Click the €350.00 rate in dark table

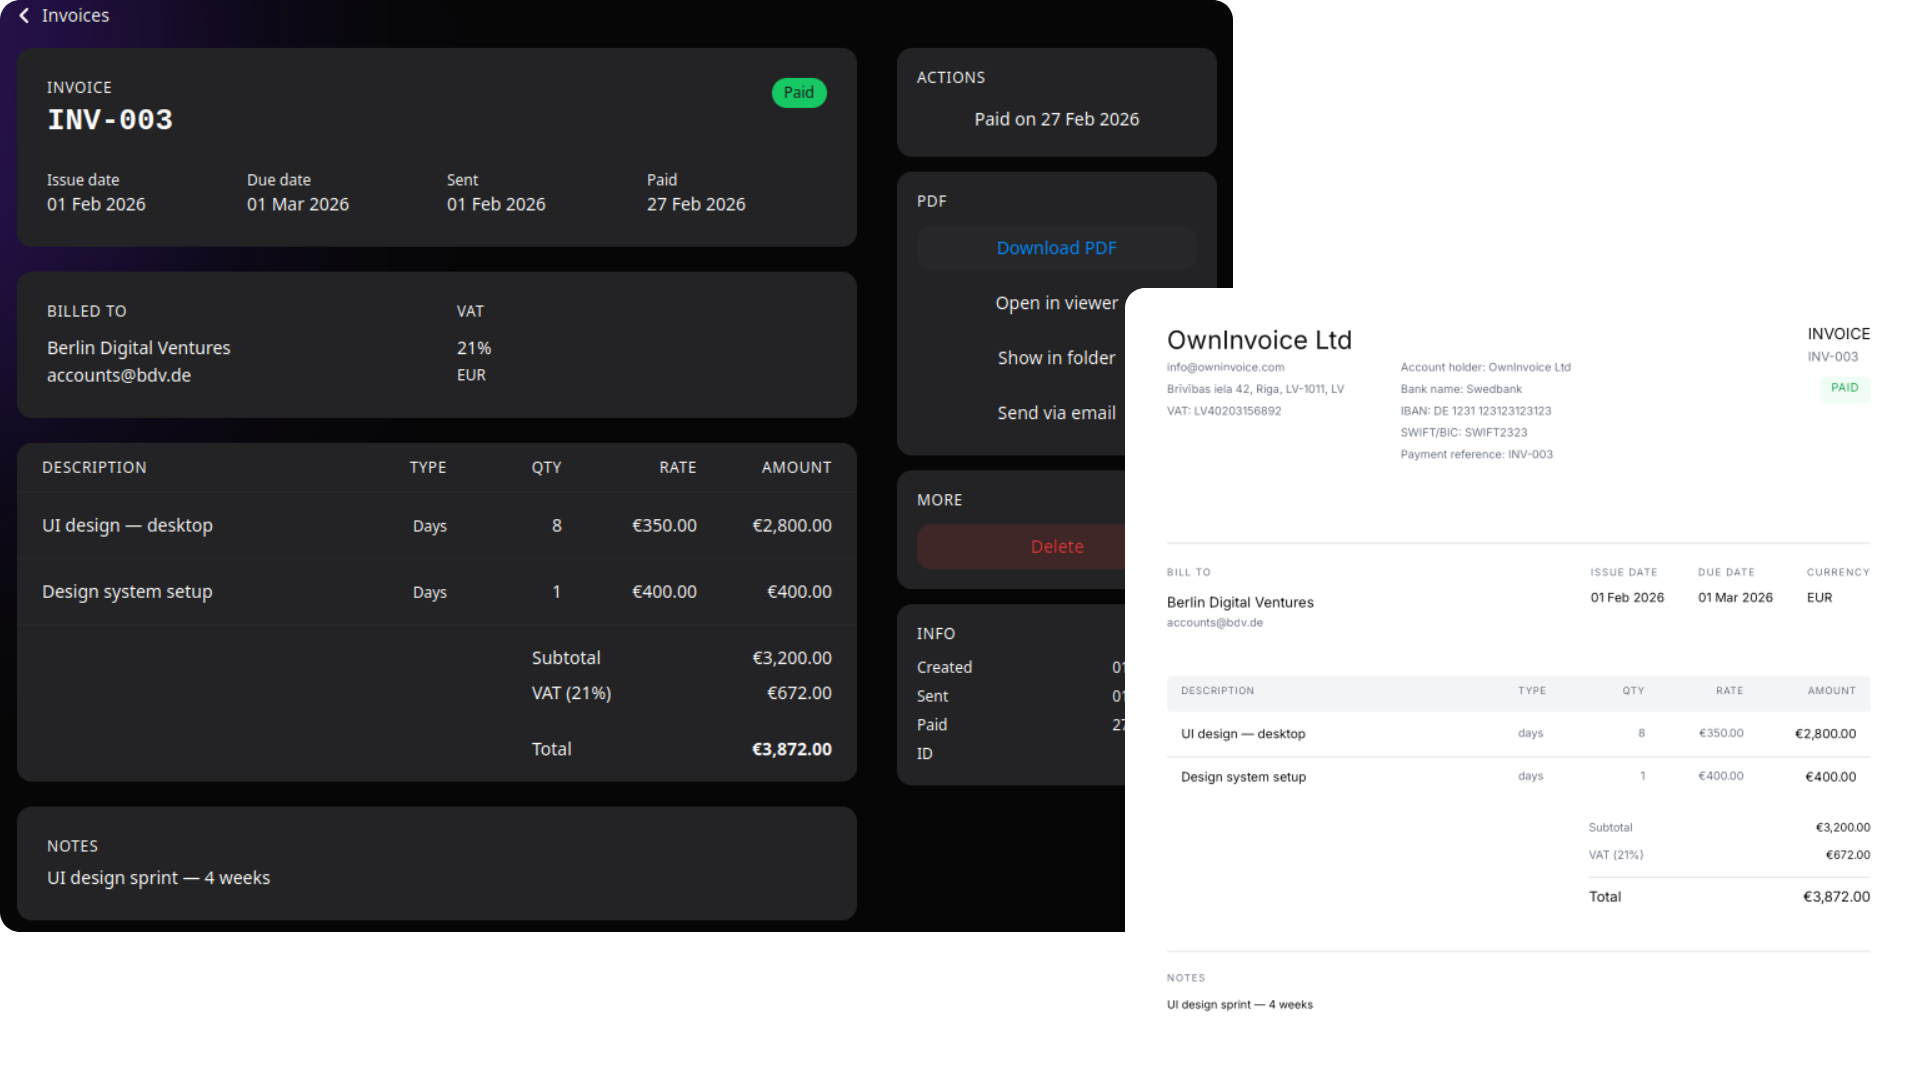click(x=664, y=525)
